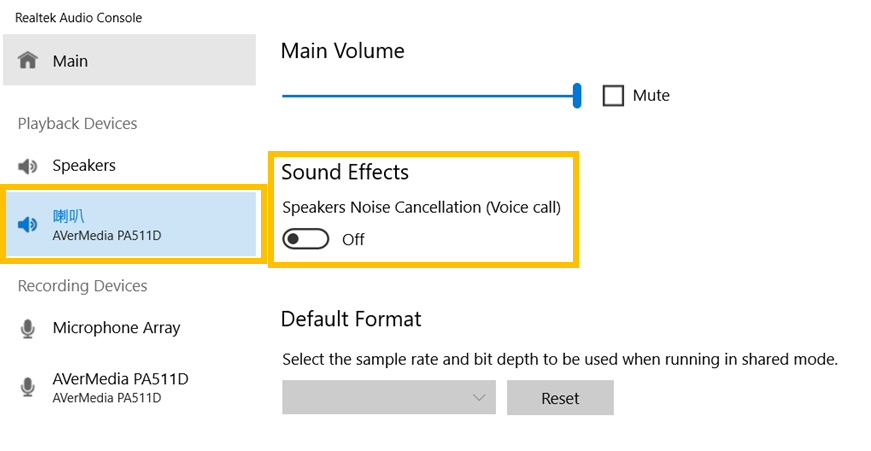Click the Main home icon
The height and width of the screenshot is (451, 871).
29,61
